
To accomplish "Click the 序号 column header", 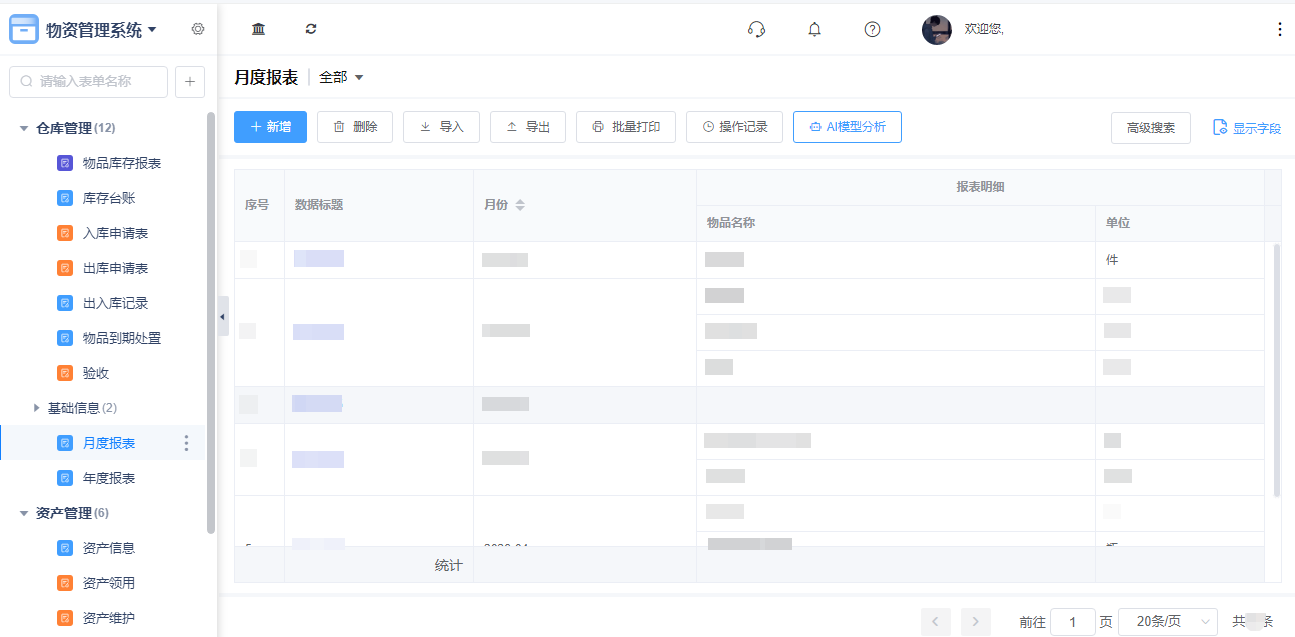I will tap(259, 205).
